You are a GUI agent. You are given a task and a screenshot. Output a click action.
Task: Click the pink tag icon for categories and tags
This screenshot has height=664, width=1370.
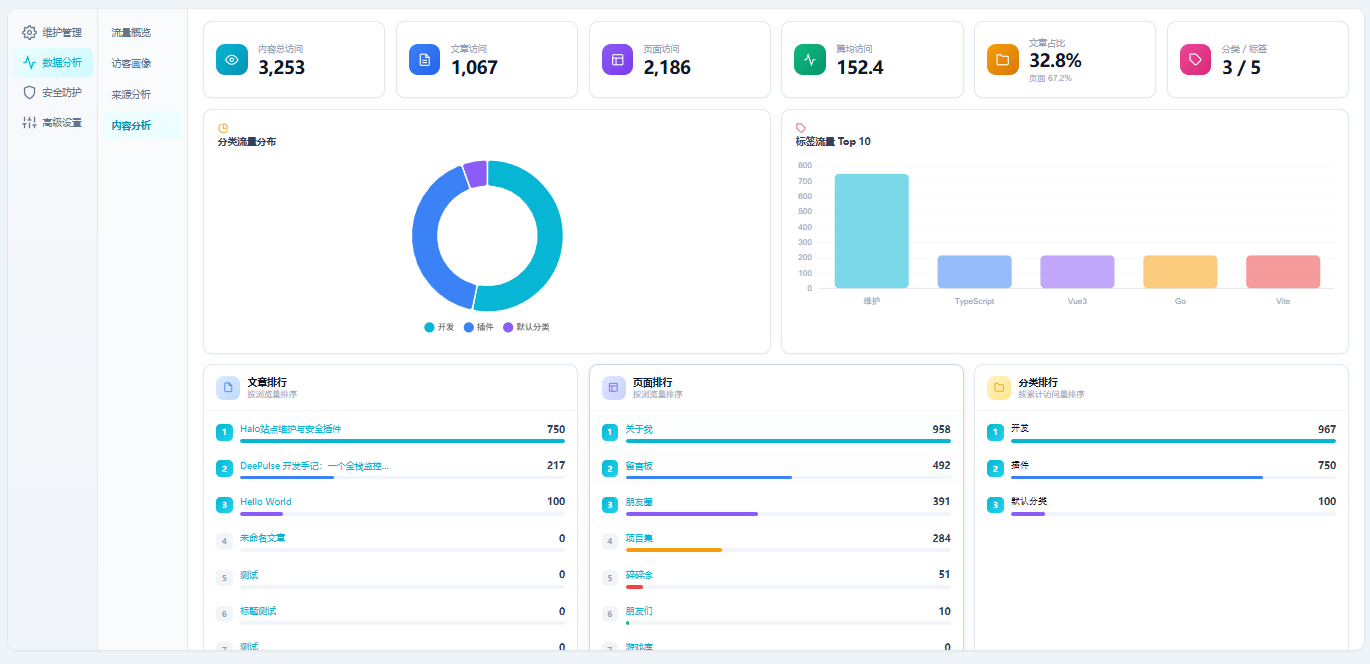point(1195,60)
